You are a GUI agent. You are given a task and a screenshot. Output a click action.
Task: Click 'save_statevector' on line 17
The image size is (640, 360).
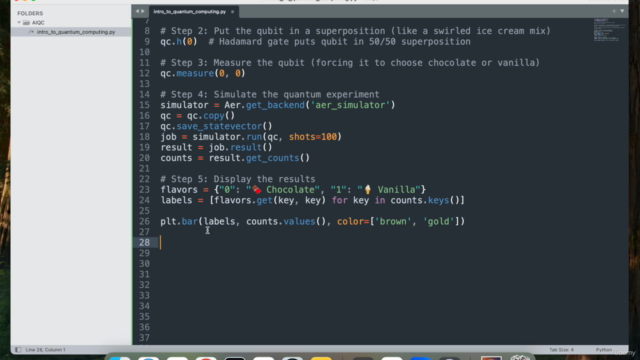[x=219, y=127]
